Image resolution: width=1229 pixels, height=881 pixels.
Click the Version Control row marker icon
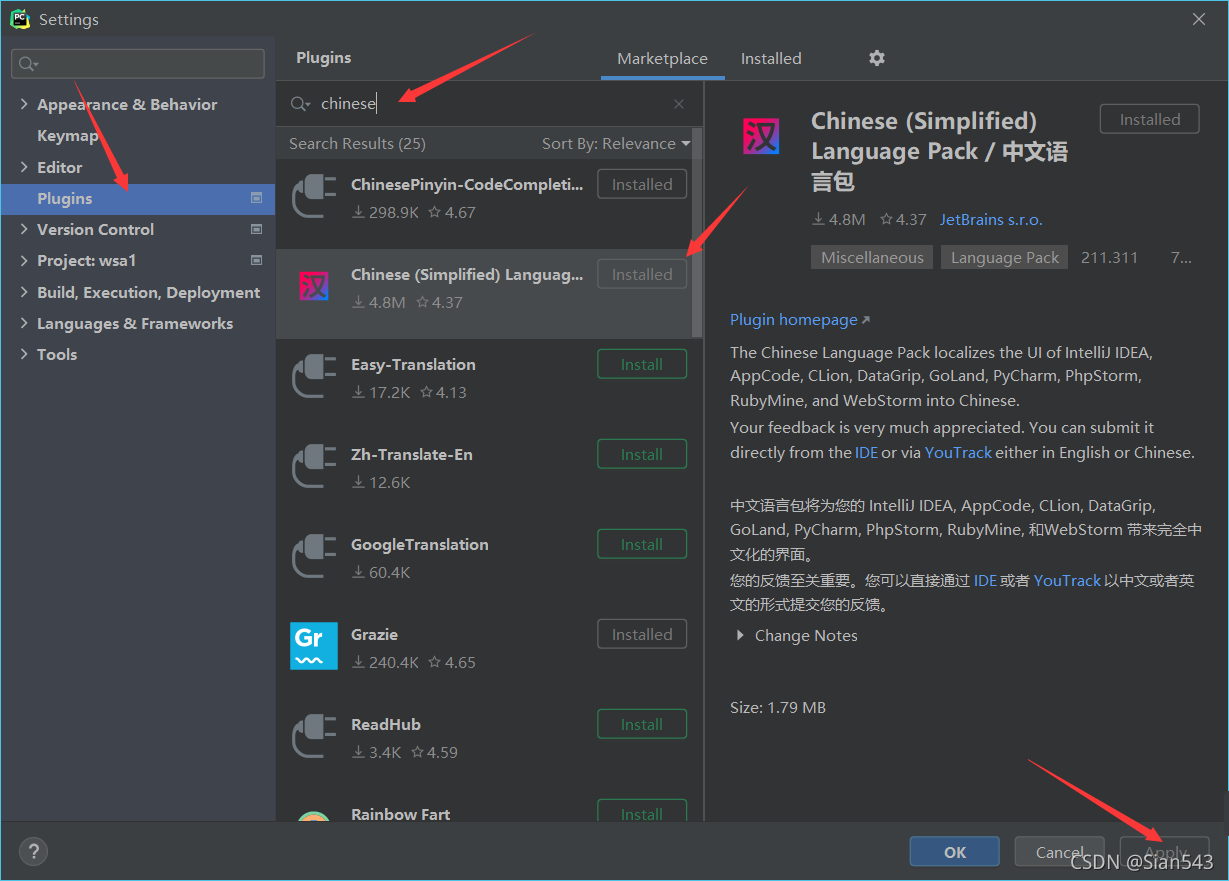pyautogui.click(x=256, y=229)
